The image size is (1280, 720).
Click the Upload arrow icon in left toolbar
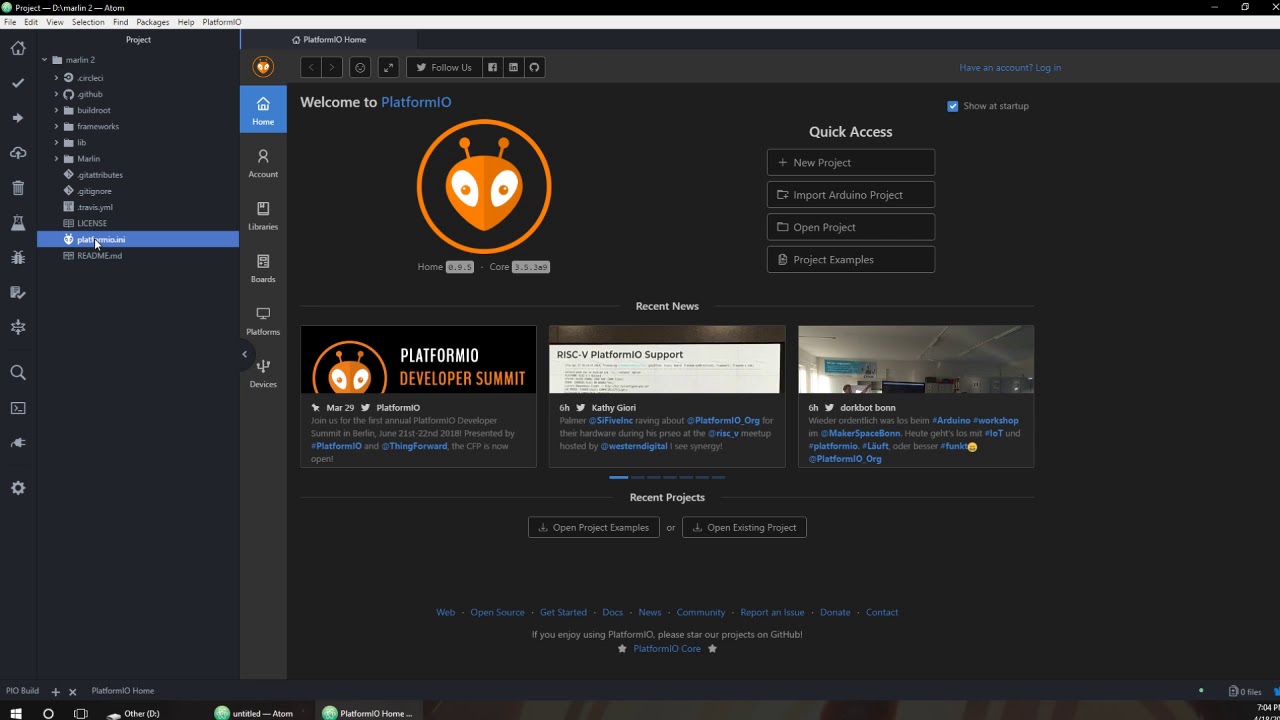pyautogui.click(x=18, y=118)
